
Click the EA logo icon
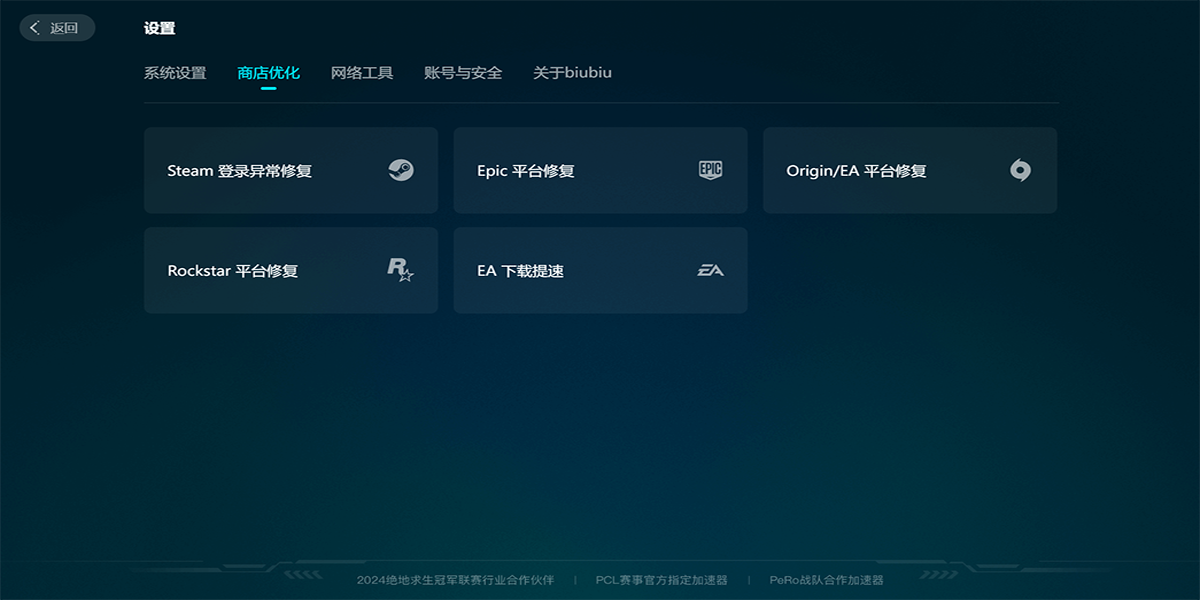pyautogui.click(x=711, y=270)
